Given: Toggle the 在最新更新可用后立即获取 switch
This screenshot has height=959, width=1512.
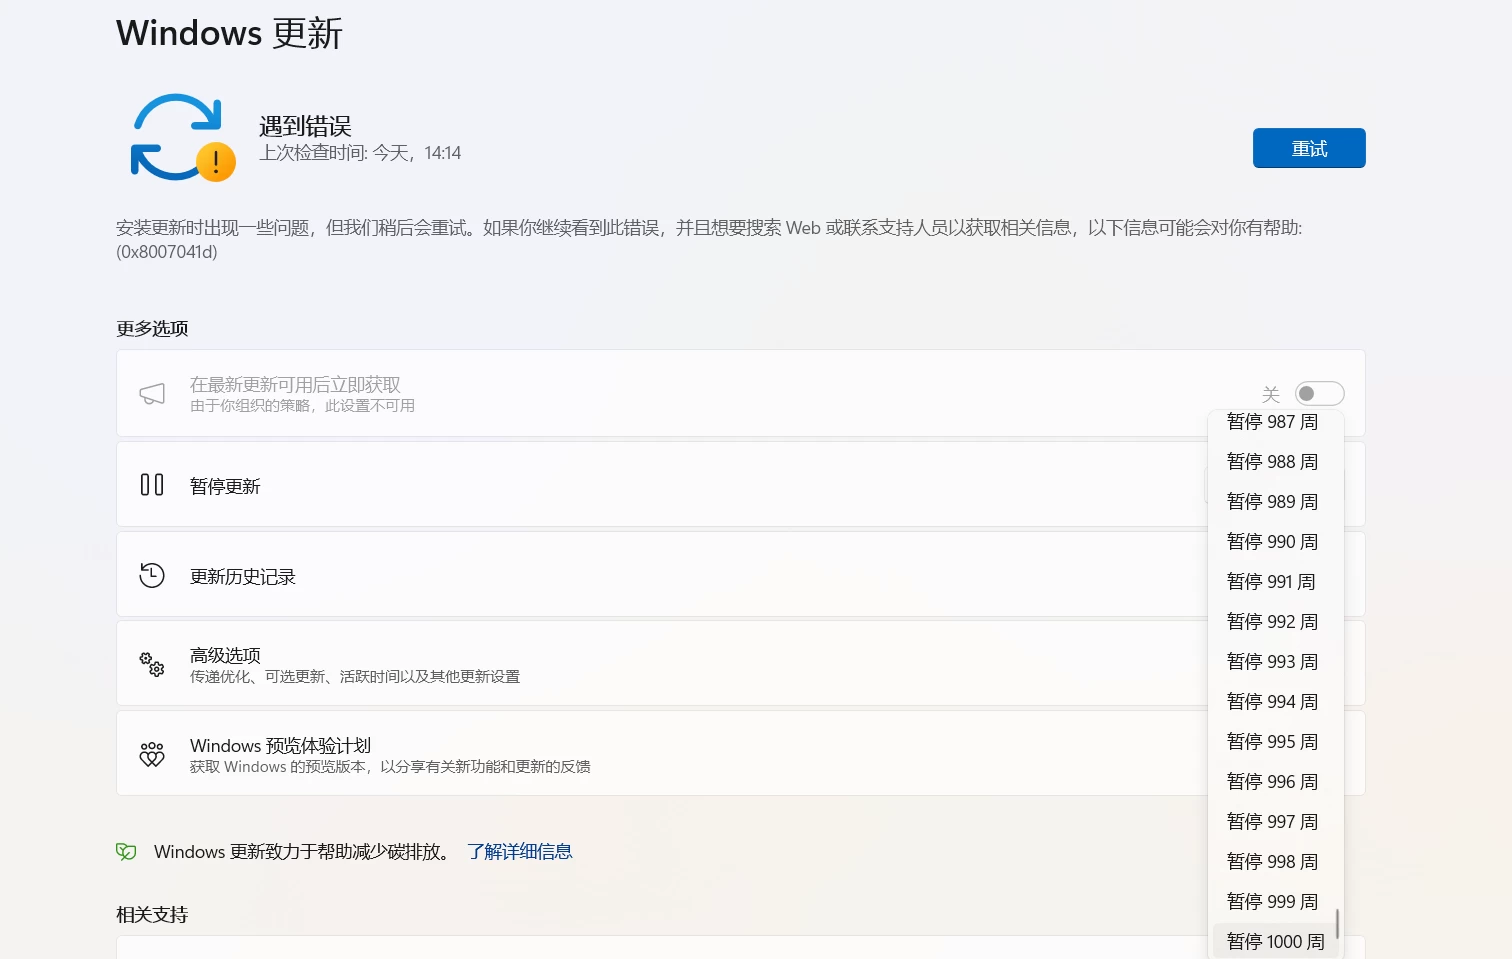Looking at the screenshot, I should [x=1319, y=394].
